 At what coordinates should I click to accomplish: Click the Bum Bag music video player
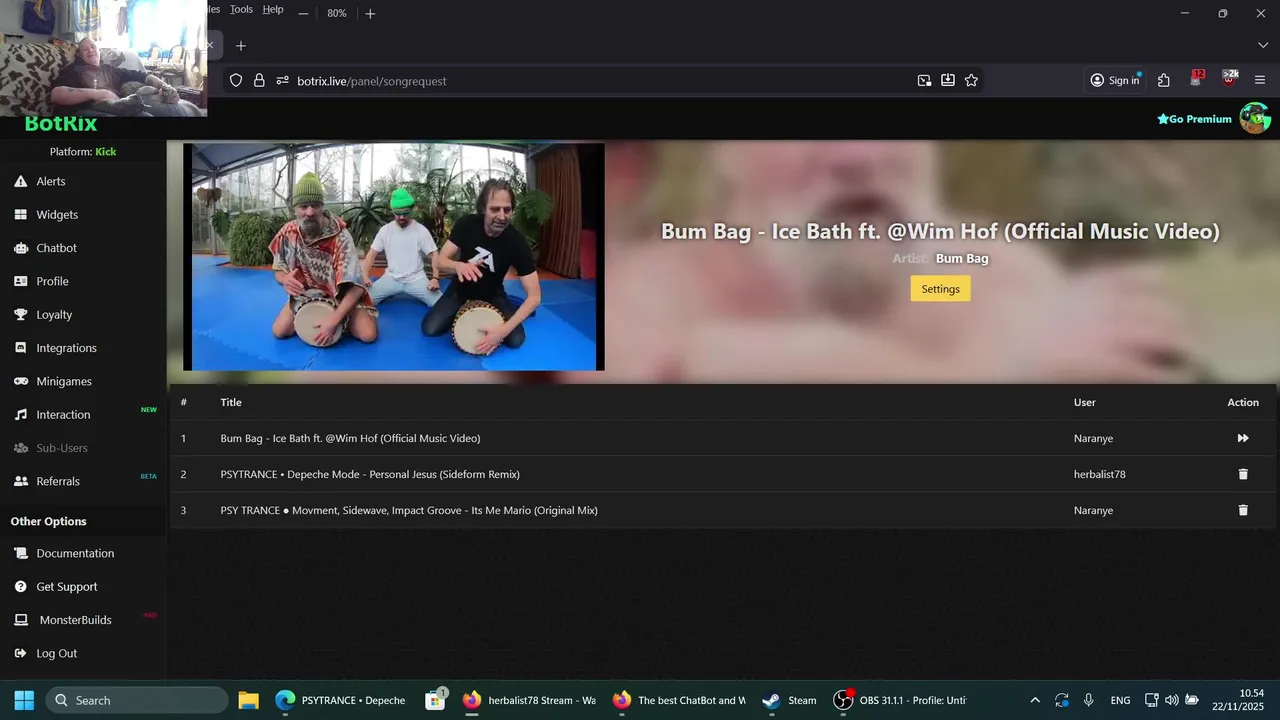(x=394, y=257)
